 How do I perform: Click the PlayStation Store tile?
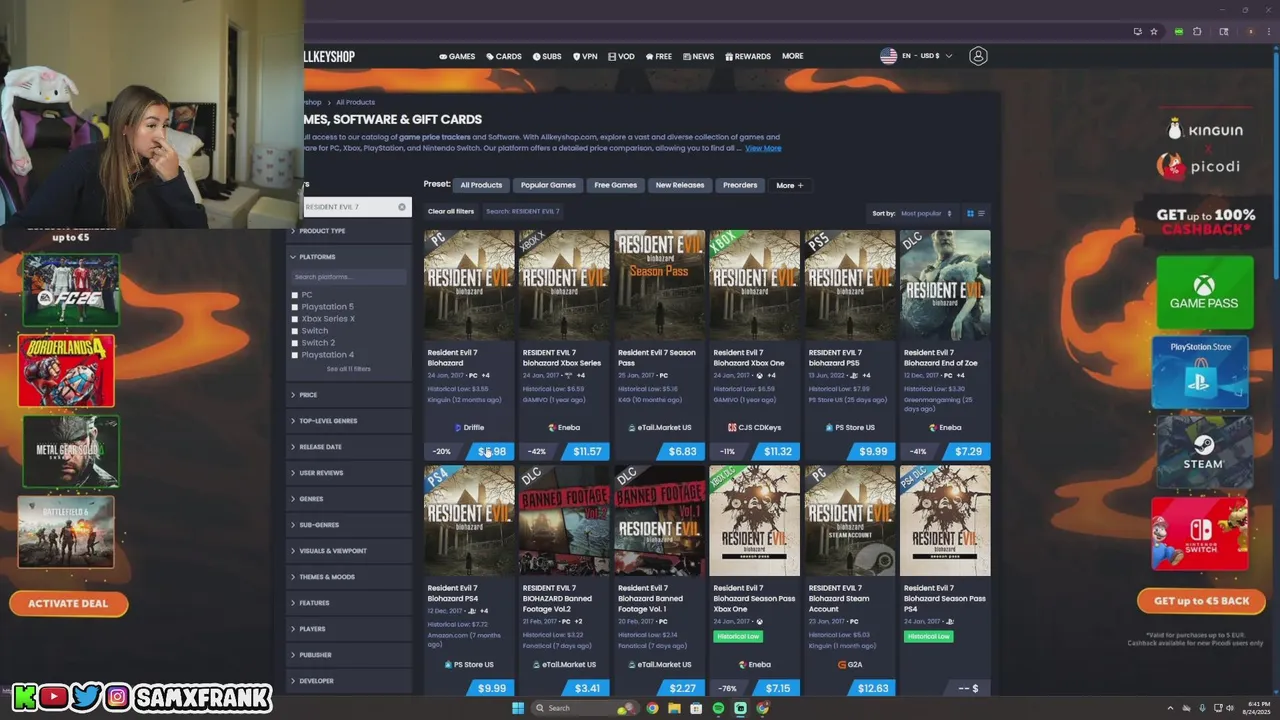pos(1201,372)
